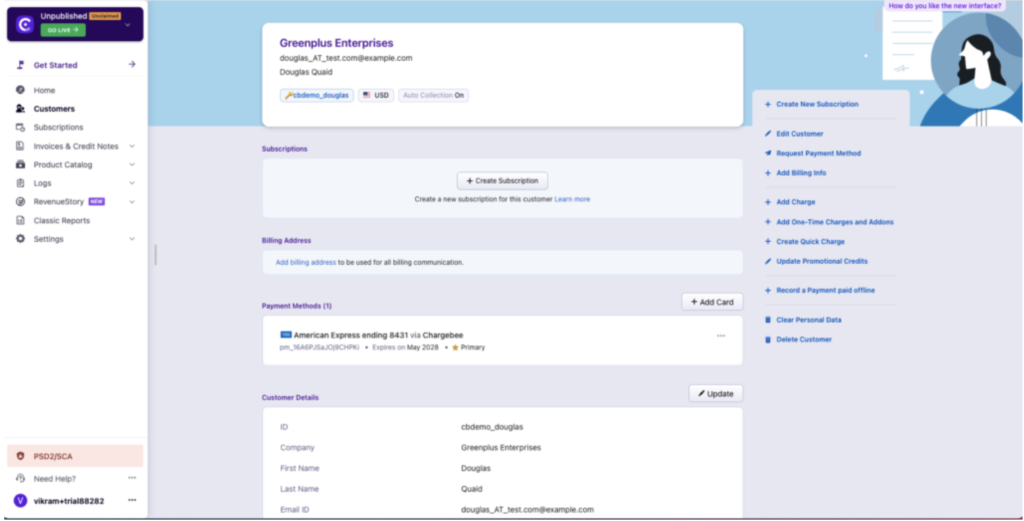The image size is (1024, 521).
Task: Click the PSD2/SCA shield icon
Action: (x=20, y=456)
